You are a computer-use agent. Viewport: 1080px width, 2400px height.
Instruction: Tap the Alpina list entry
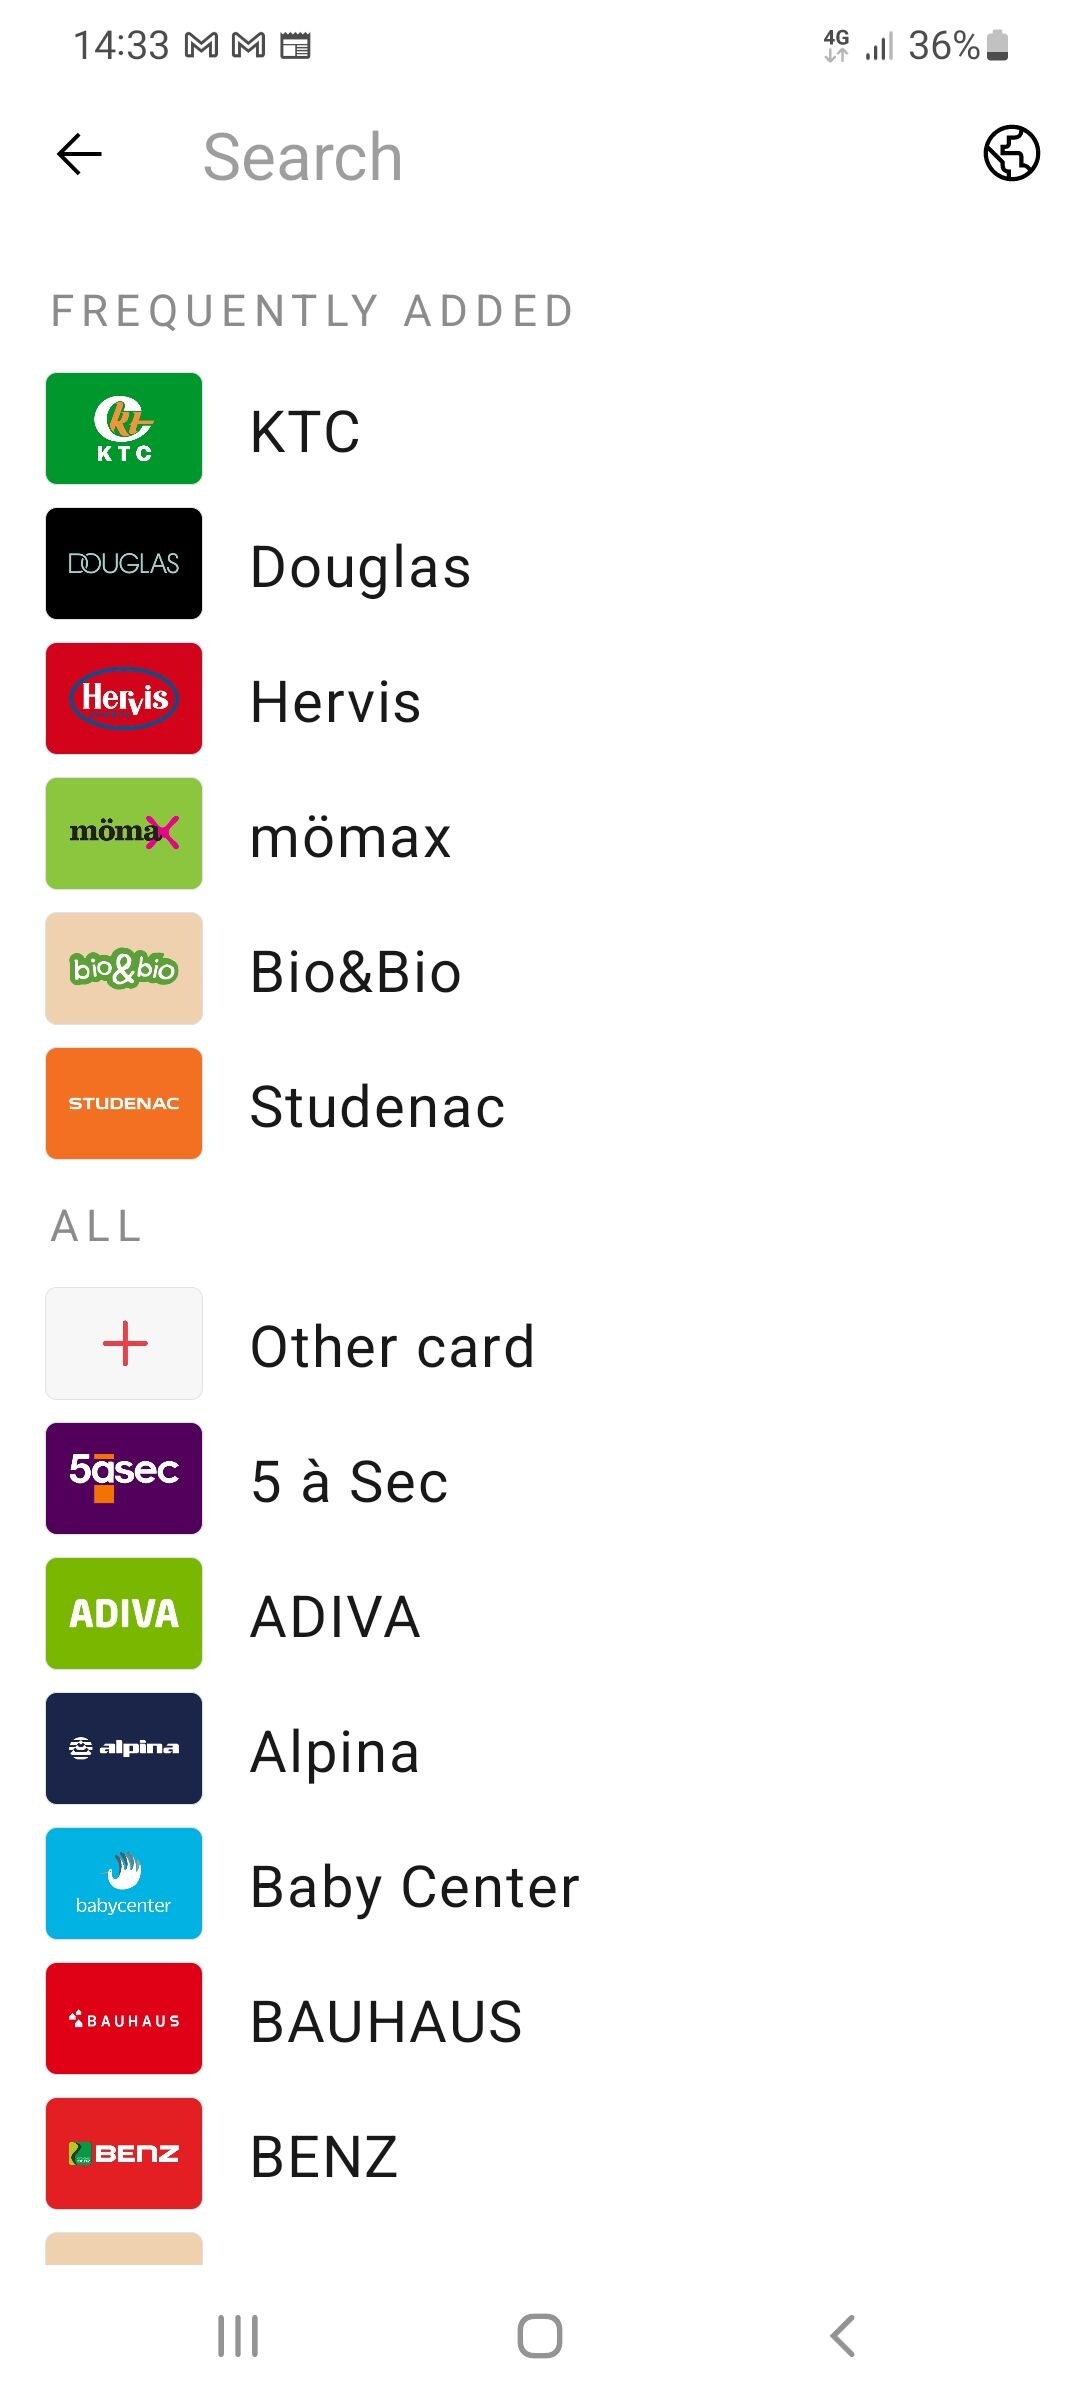[335, 1751]
